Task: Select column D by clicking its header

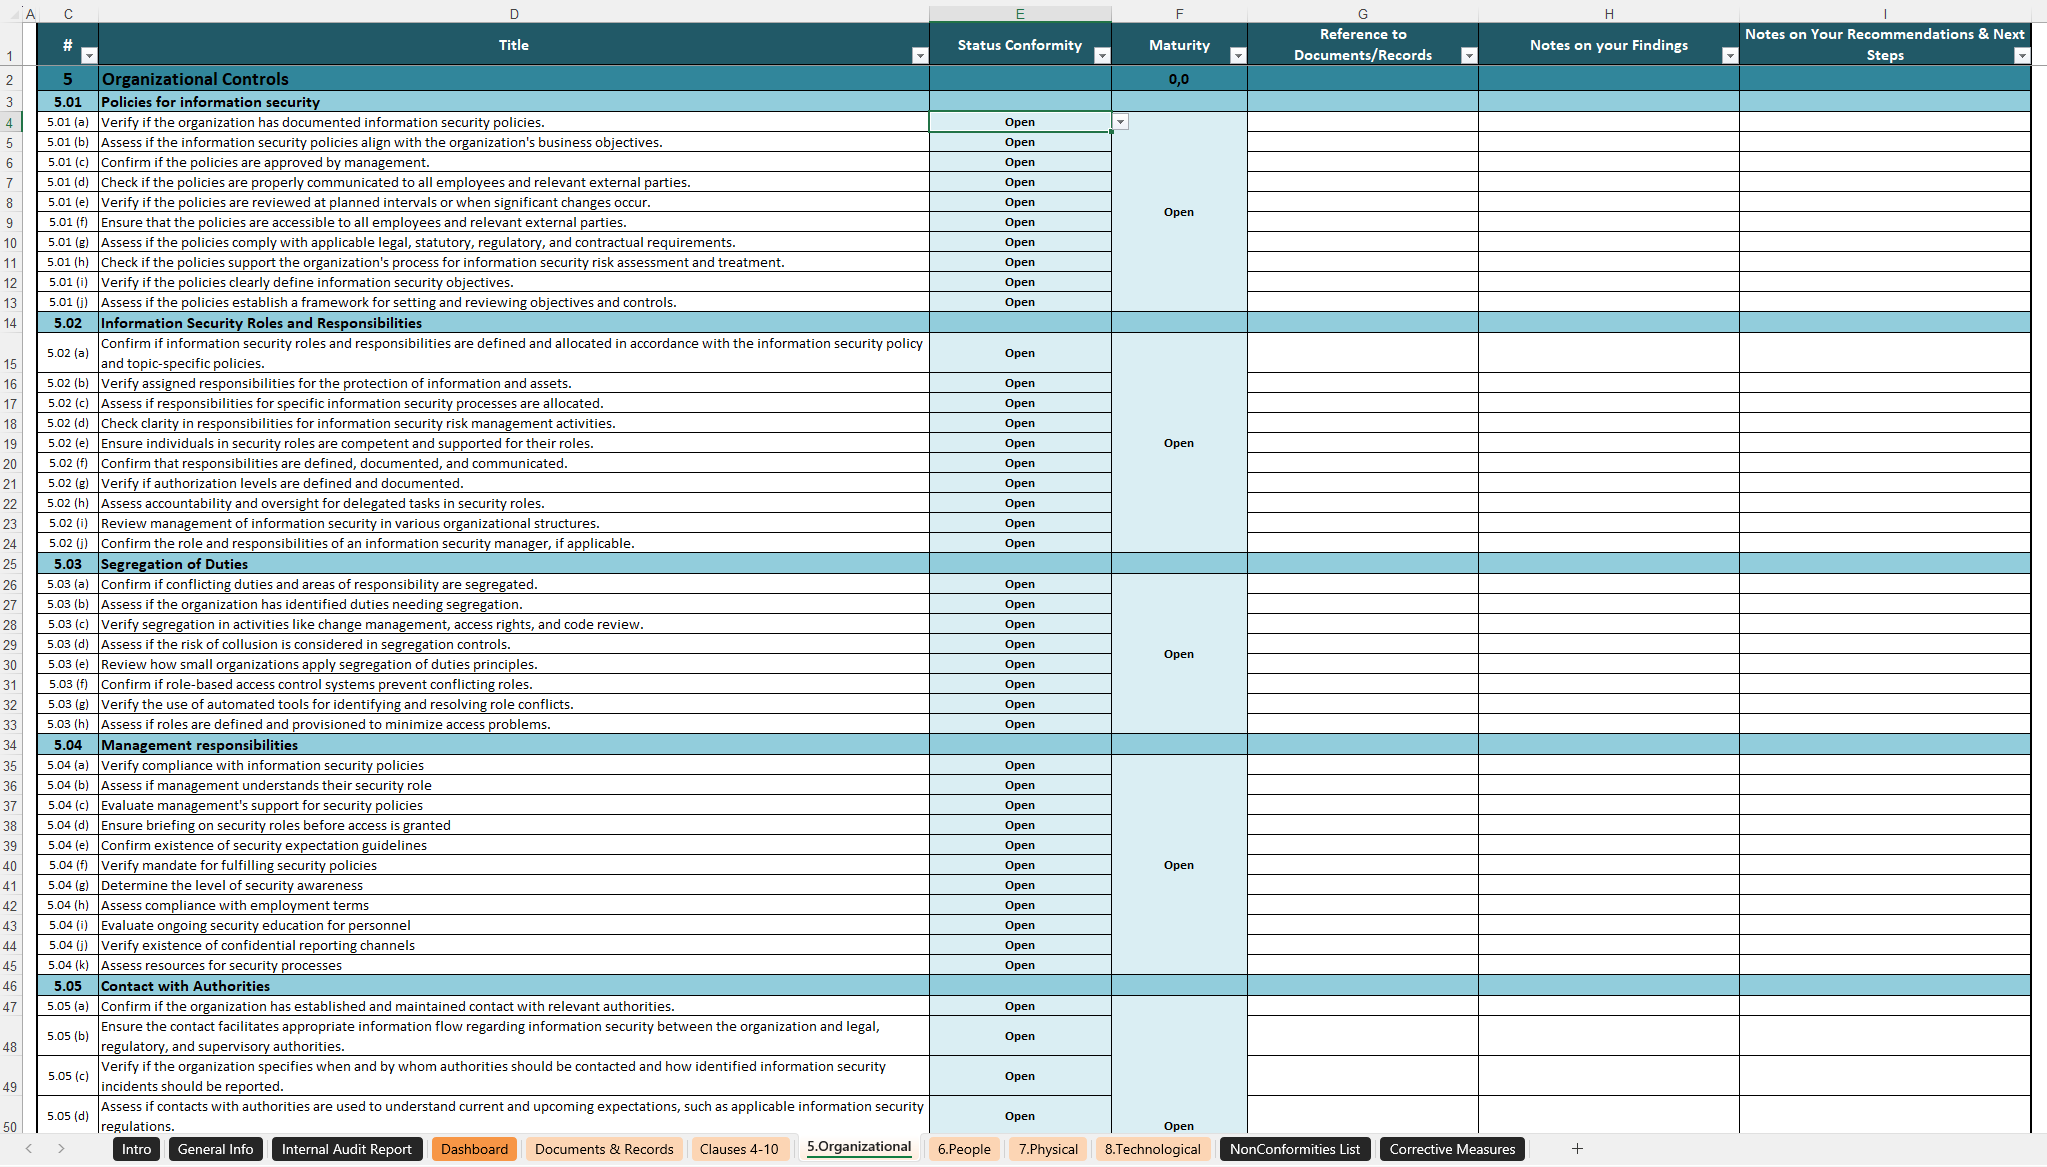Action: (x=513, y=13)
